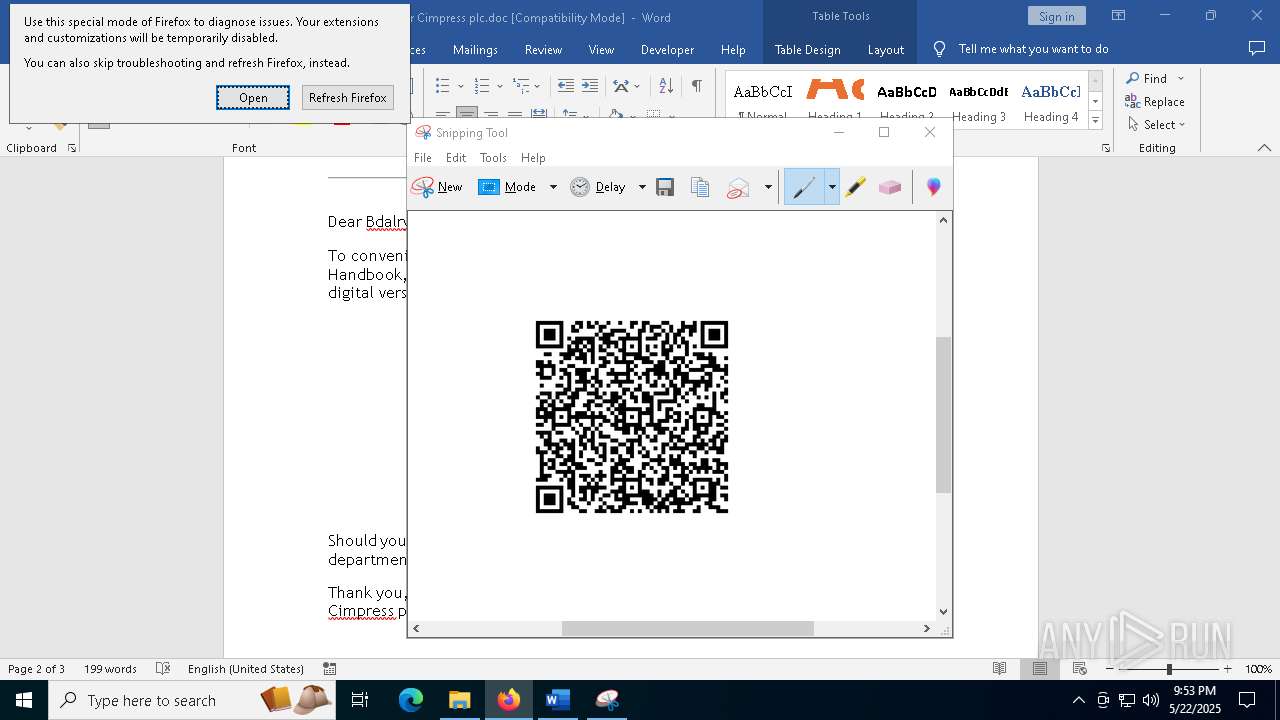Click the Numbering list icon in Word
Screen dimensions: 1280x720
(482, 86)
